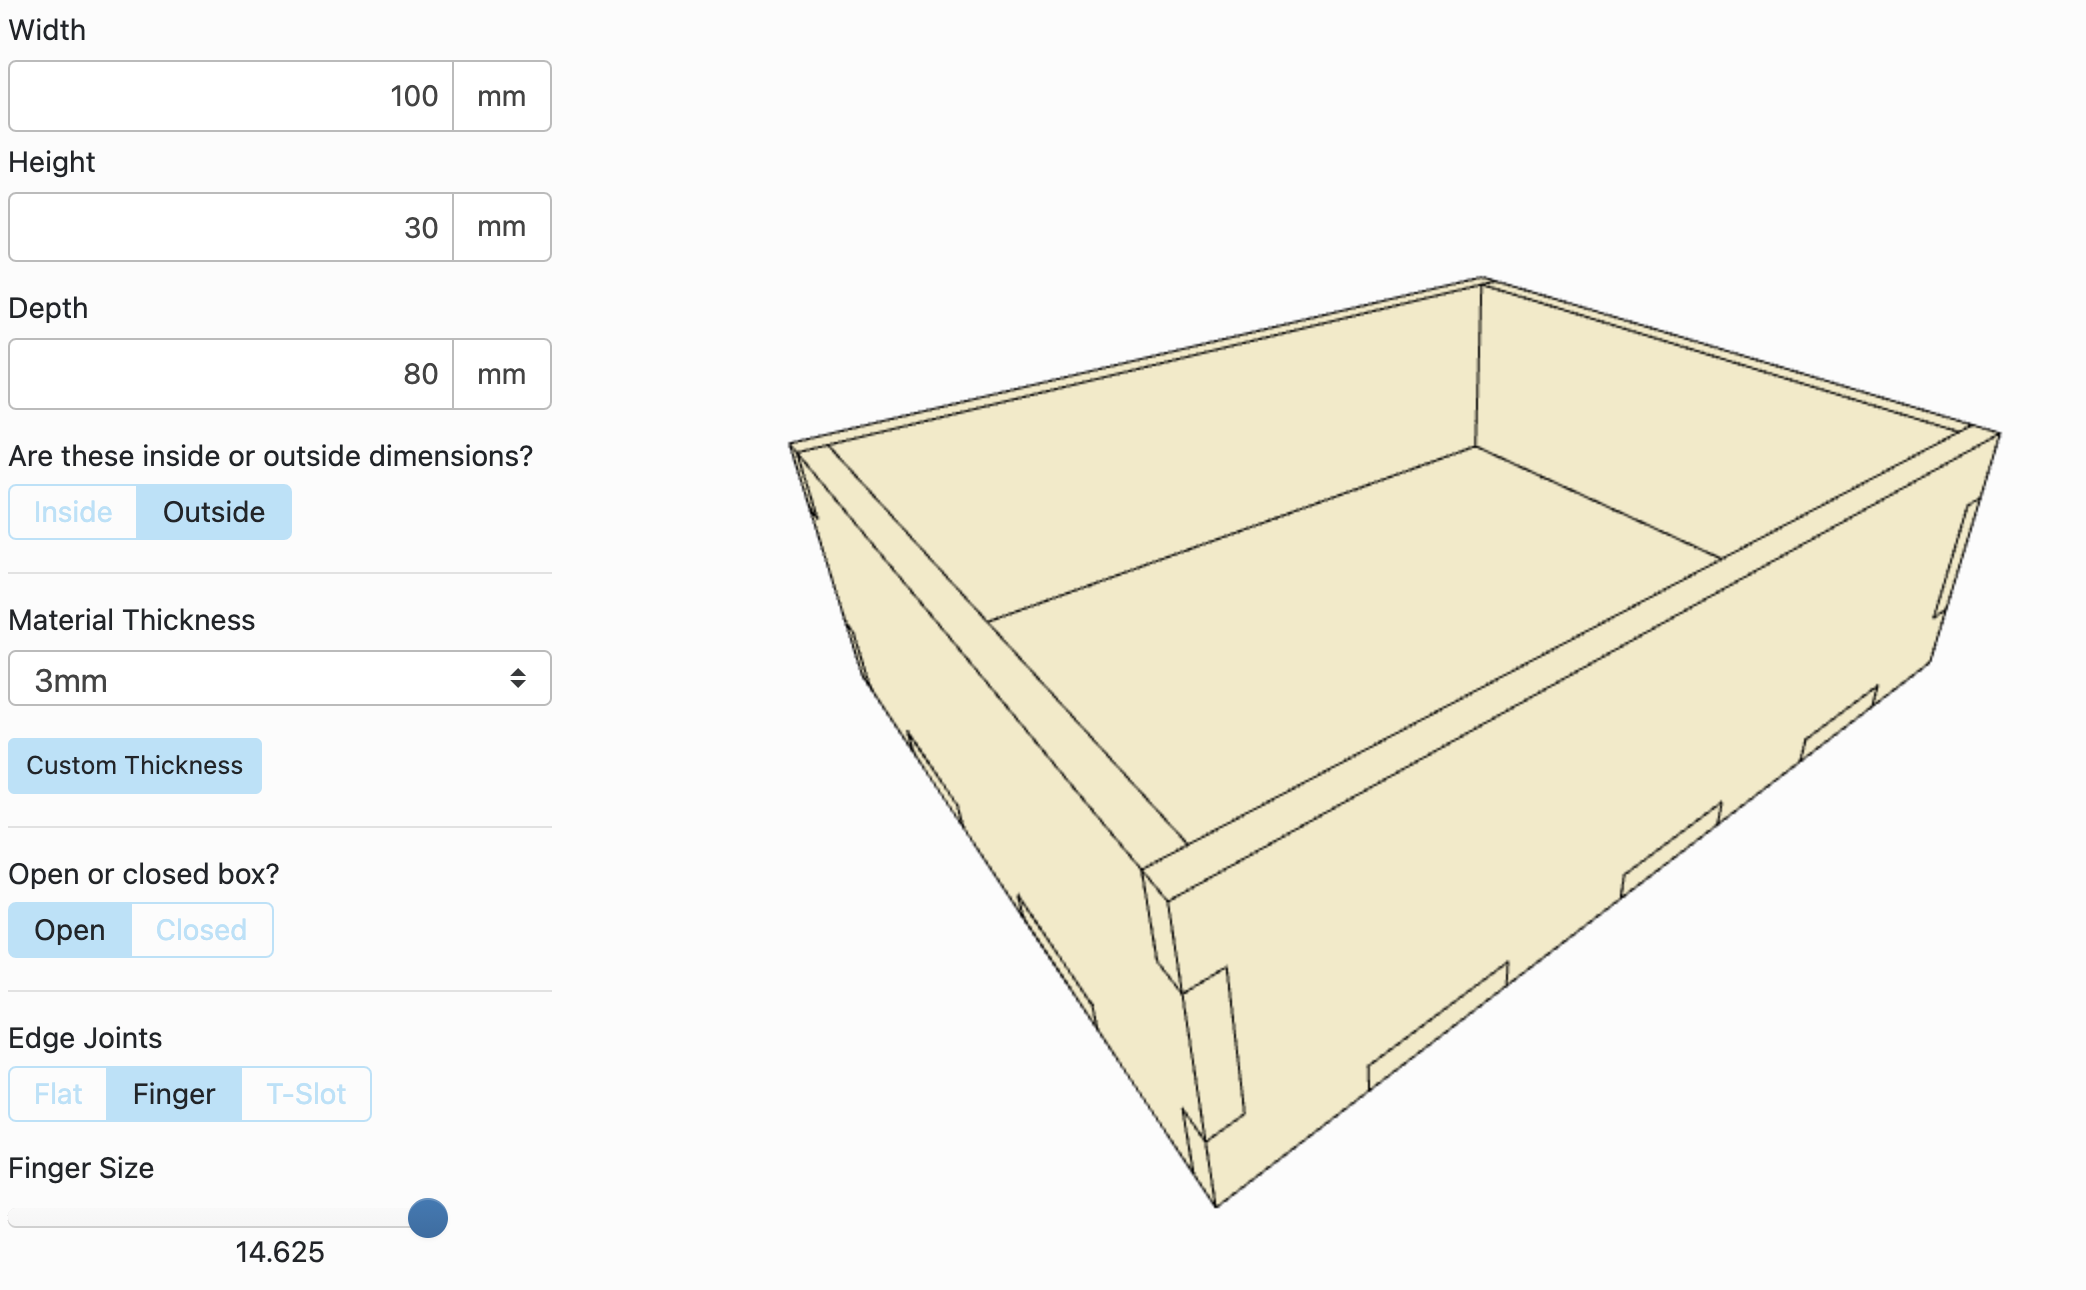Click the 'Material Thickness' label
The width and height of the screenshot is (2086, 1290).
(x=132, y=620)
